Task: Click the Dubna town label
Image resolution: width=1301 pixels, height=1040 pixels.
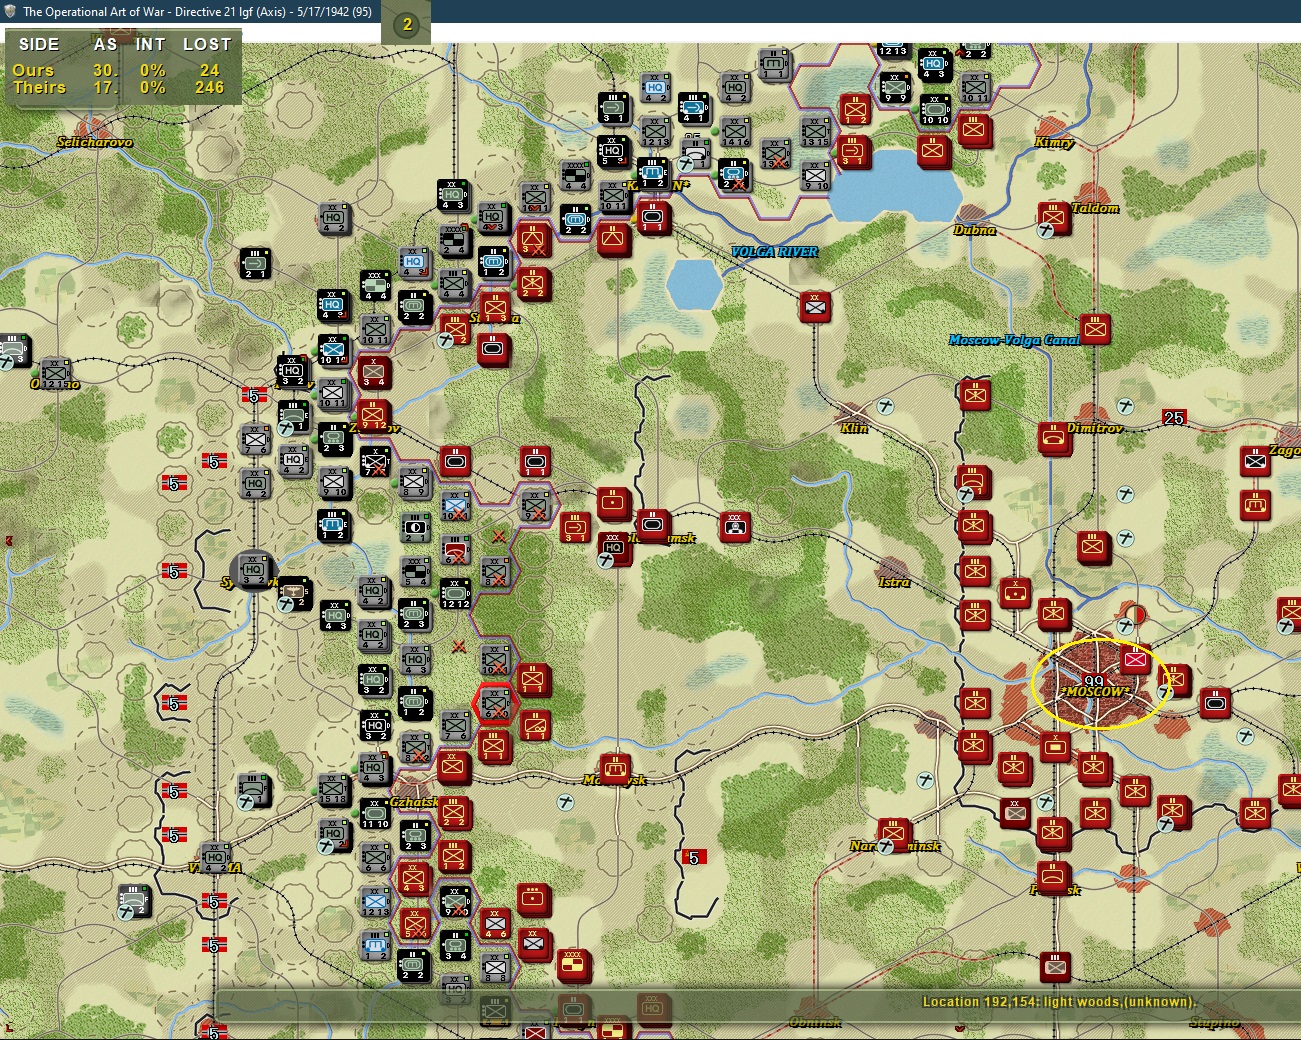Action: coord(974,230)
